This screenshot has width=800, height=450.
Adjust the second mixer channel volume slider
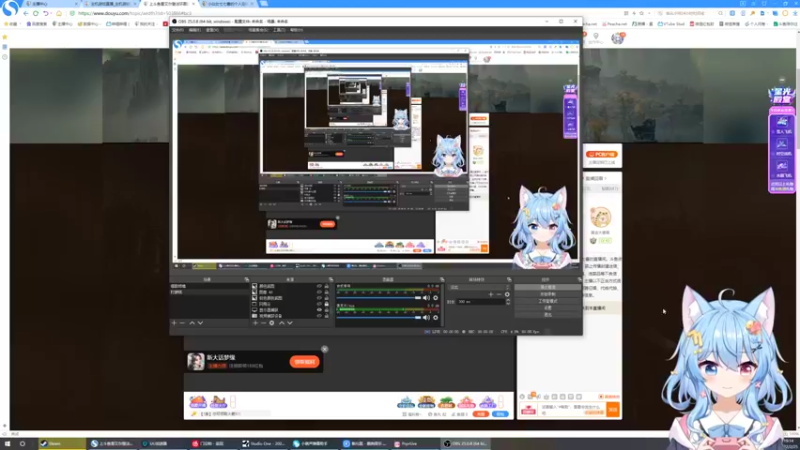(379, 317)
